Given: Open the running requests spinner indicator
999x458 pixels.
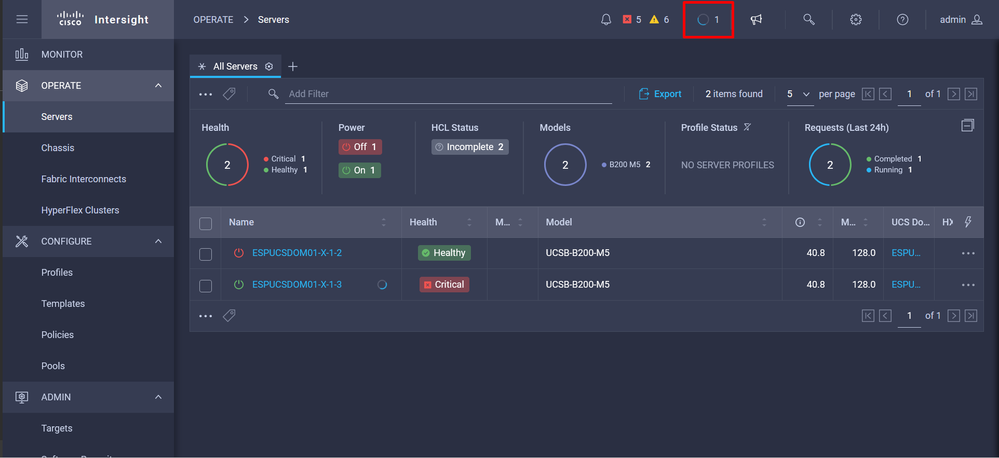Looking at the screenshot, I should (x=708, y=20).
